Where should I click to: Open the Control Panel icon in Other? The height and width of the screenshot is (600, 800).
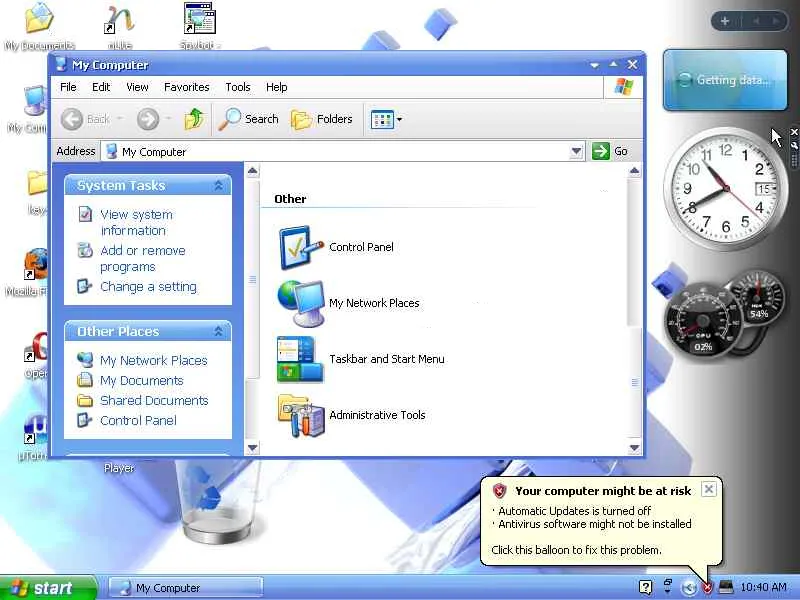pyautogui.click(x=301, y=247)
